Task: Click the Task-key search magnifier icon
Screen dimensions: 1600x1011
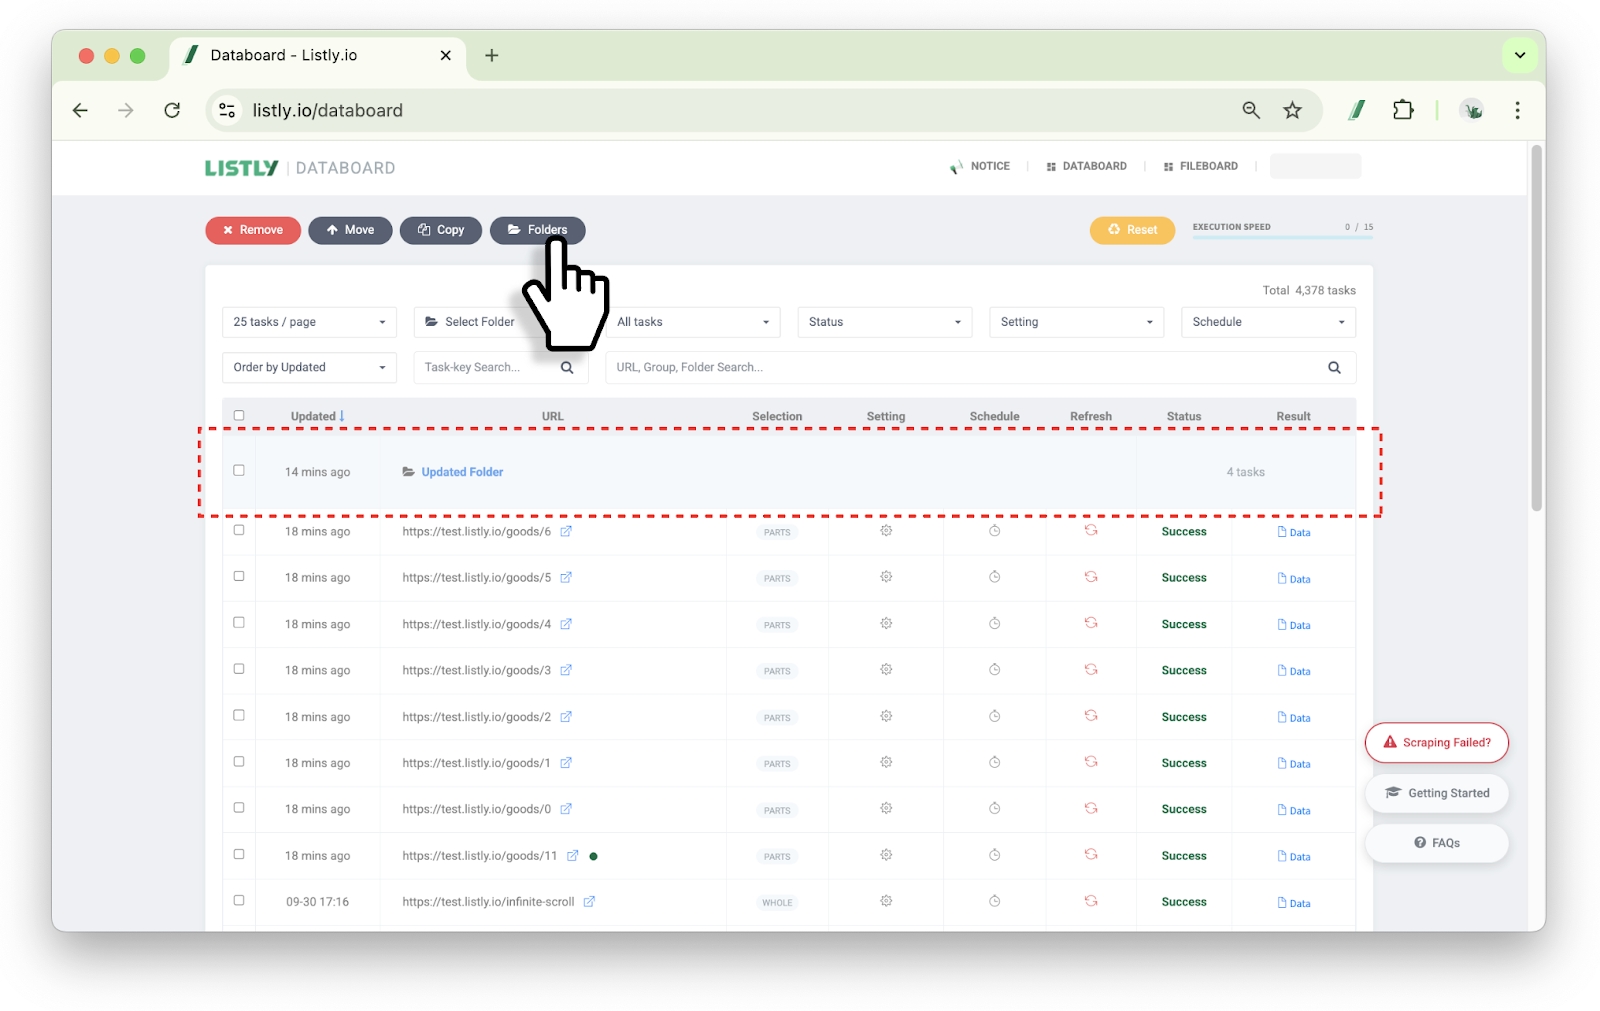Action: (x=567, y=367)
